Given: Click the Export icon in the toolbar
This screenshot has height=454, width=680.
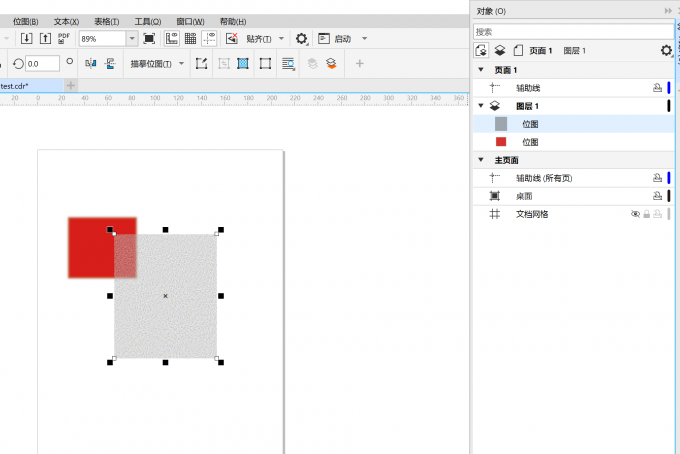Looking at the screenshot, I should pyautogui.click(x=45, y=39).
